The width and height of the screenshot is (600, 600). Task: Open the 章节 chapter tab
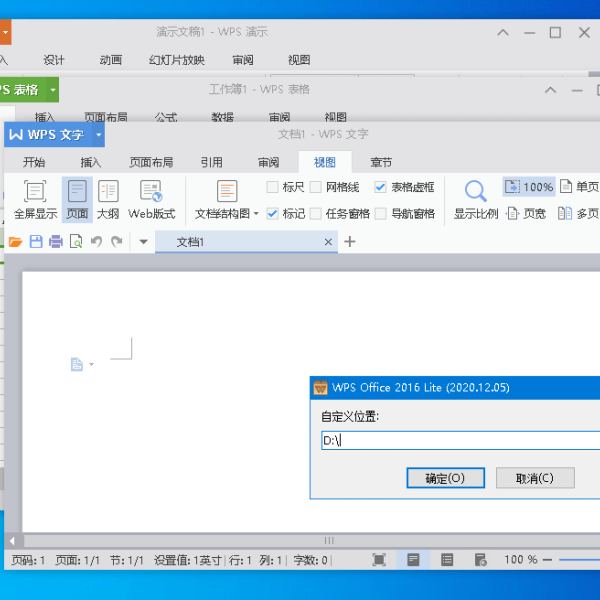381,162
